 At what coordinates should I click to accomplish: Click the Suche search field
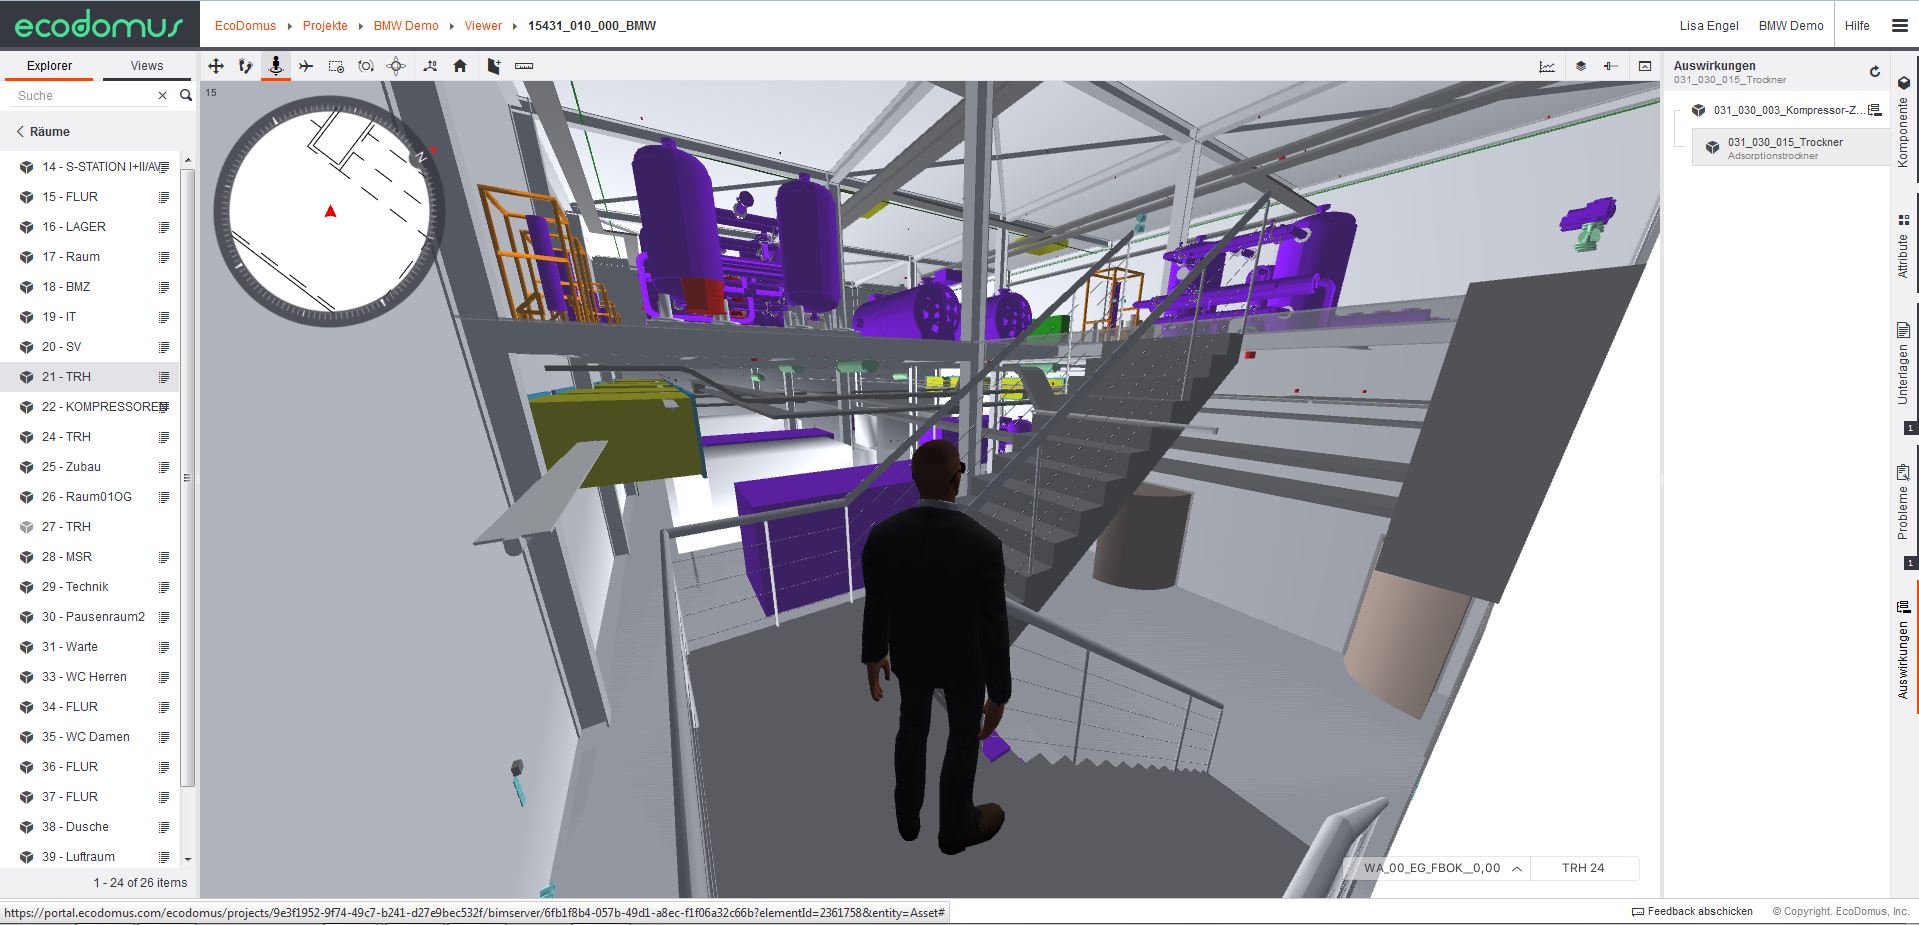[85, 96]
